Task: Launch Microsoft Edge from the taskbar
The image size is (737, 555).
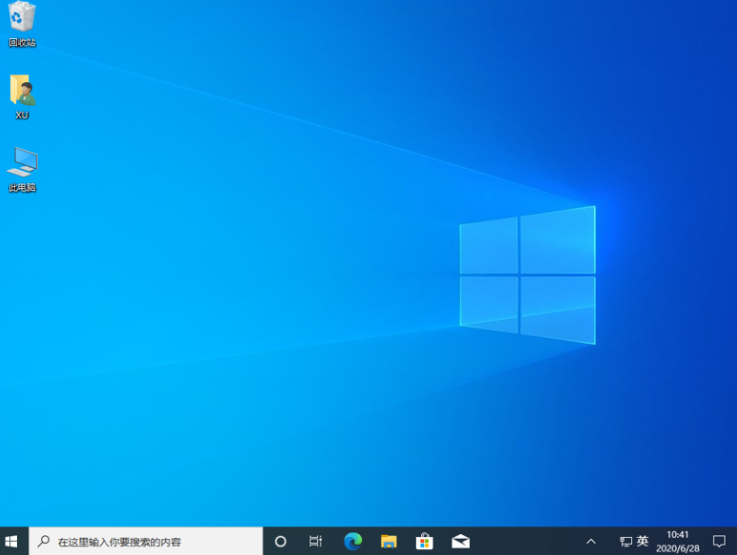Action: click(x=352, y=541)
